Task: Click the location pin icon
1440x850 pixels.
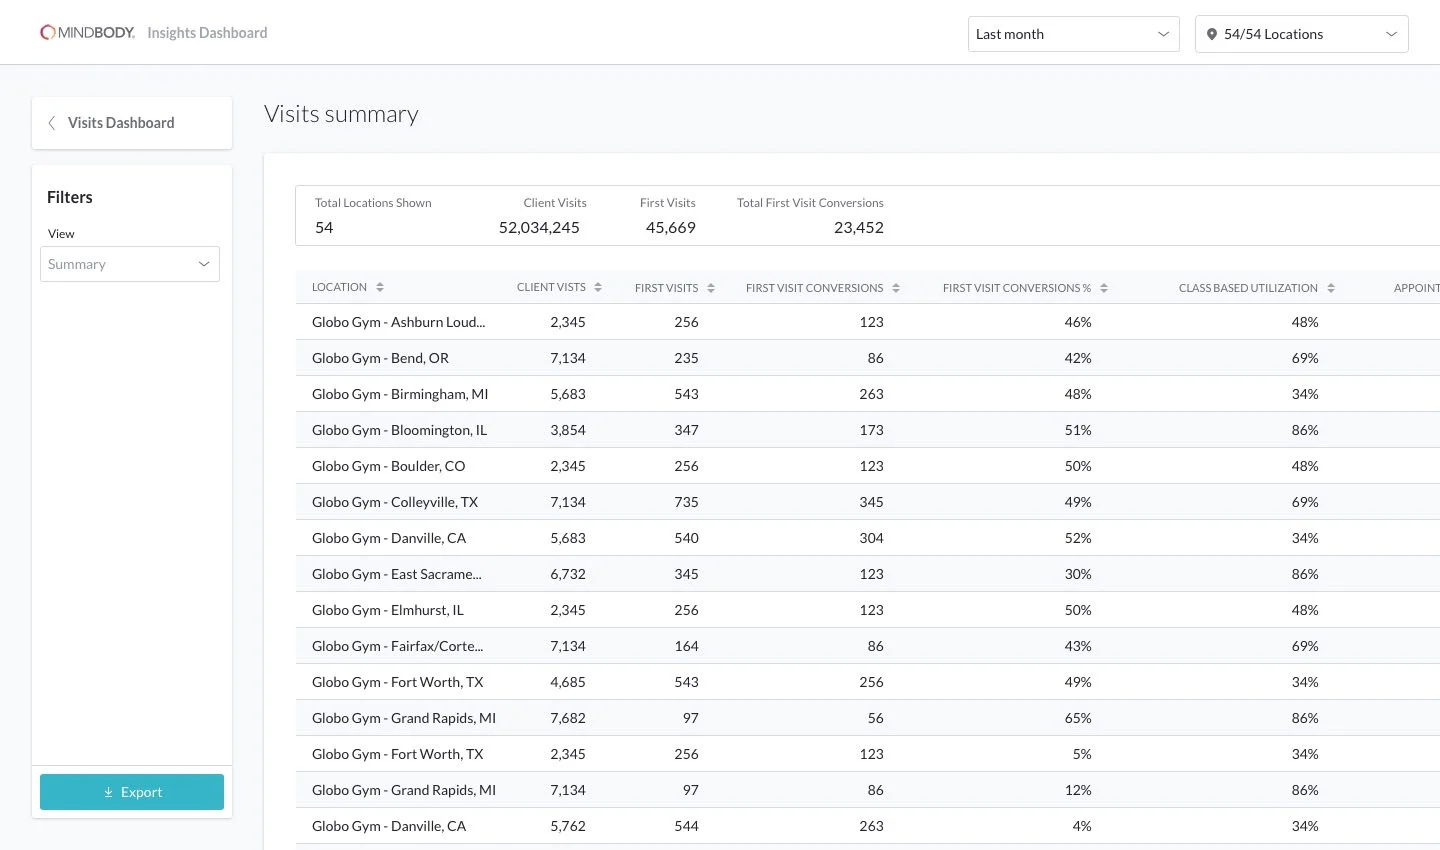Action: click(1211, 34)
